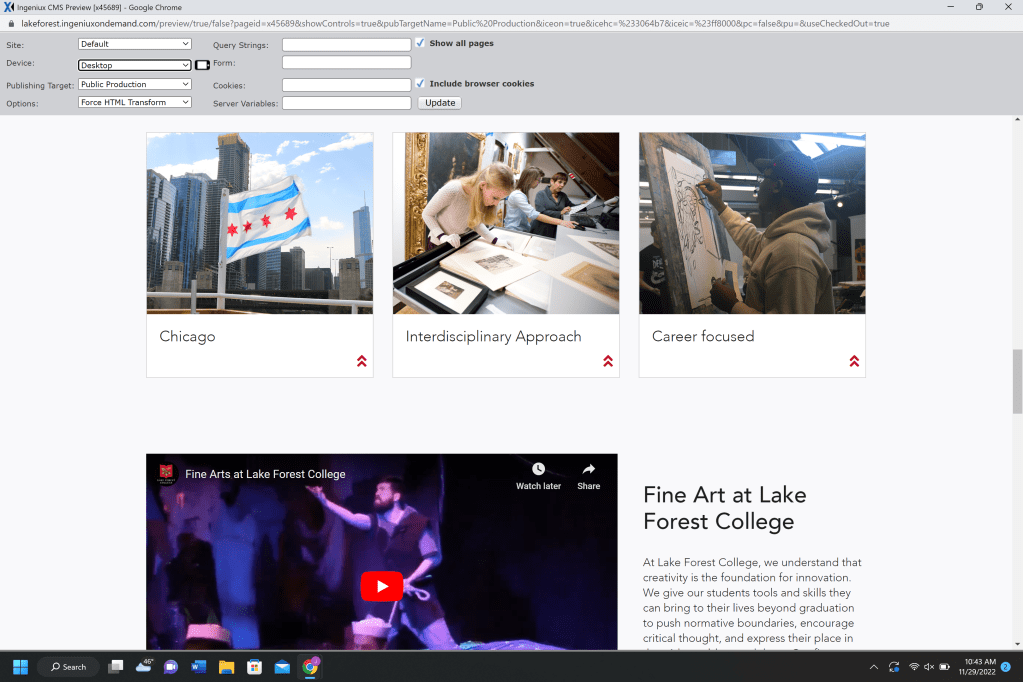This screenshot has height=682, width=1023.
Task: Click the device orientation icon beside Device dropdown
Action: pos(202,65)
